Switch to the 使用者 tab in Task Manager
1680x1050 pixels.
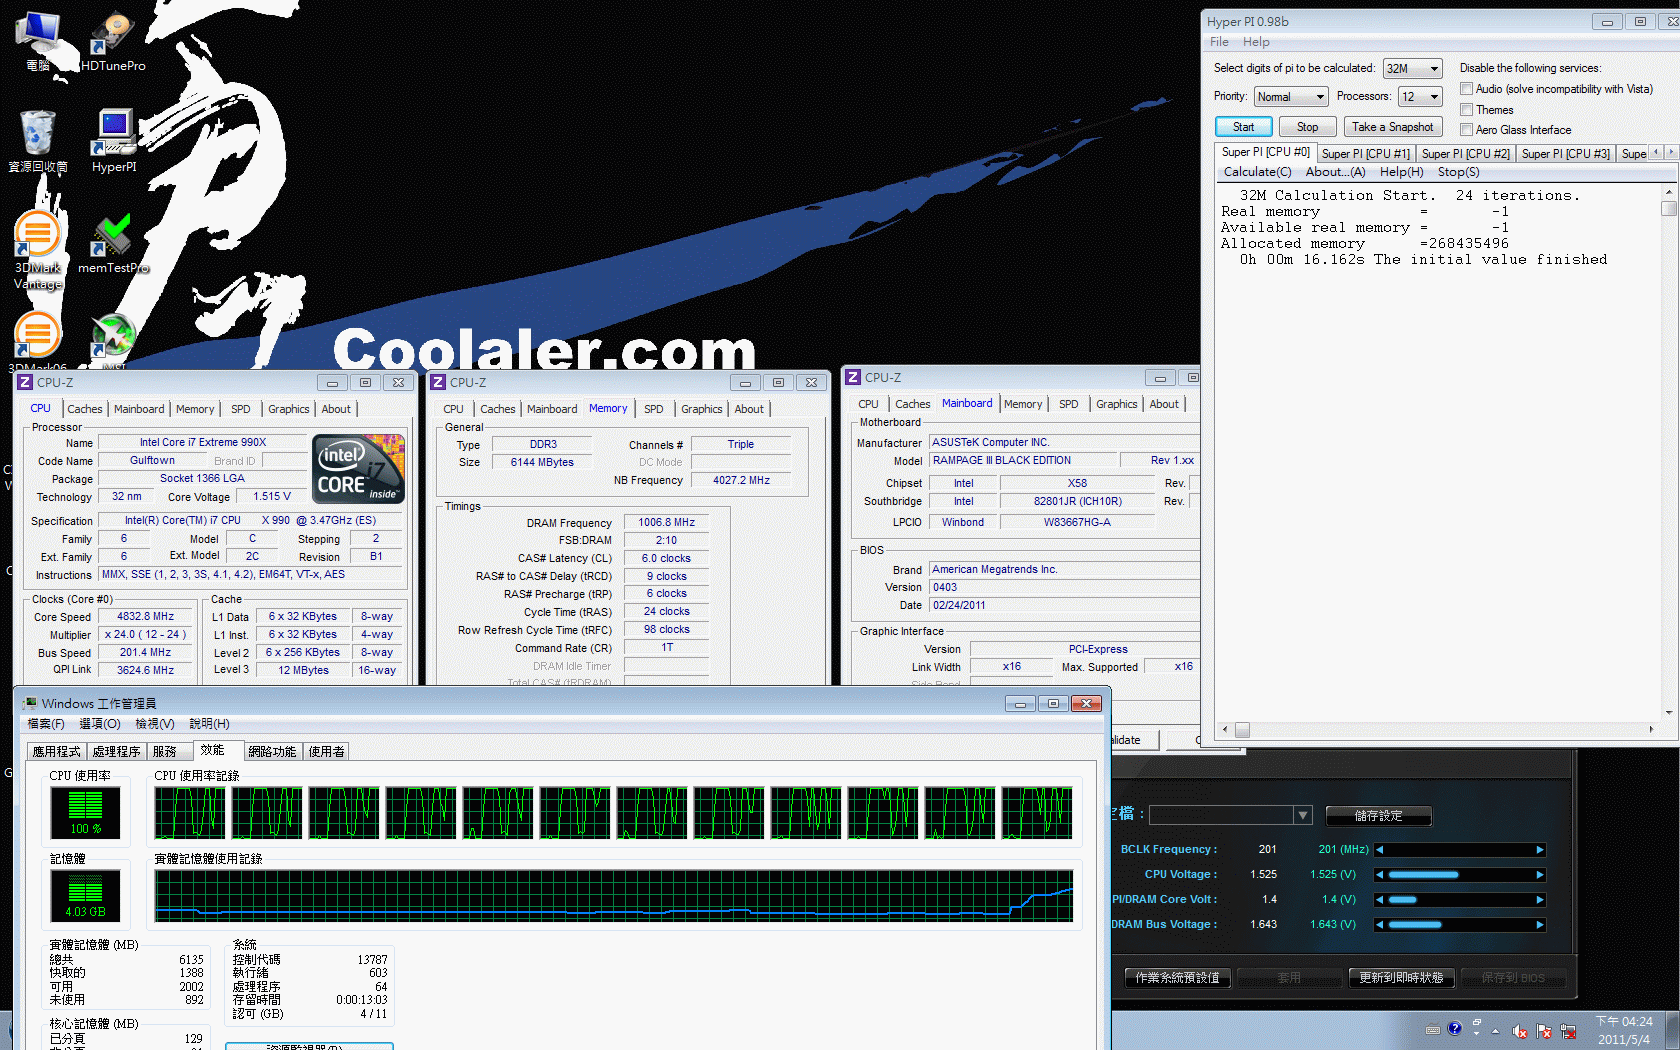pyautogui.click(x=326, y=752)
